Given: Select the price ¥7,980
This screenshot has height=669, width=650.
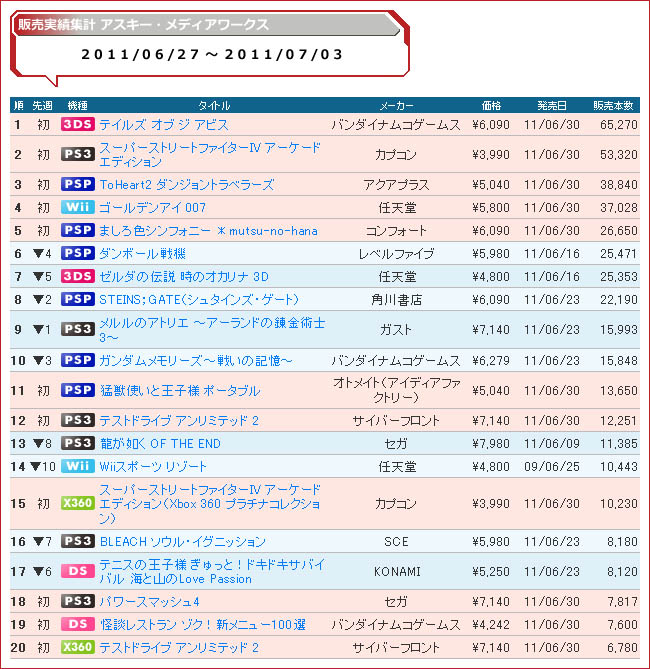Looking at the screenshot, I should 491,444.
